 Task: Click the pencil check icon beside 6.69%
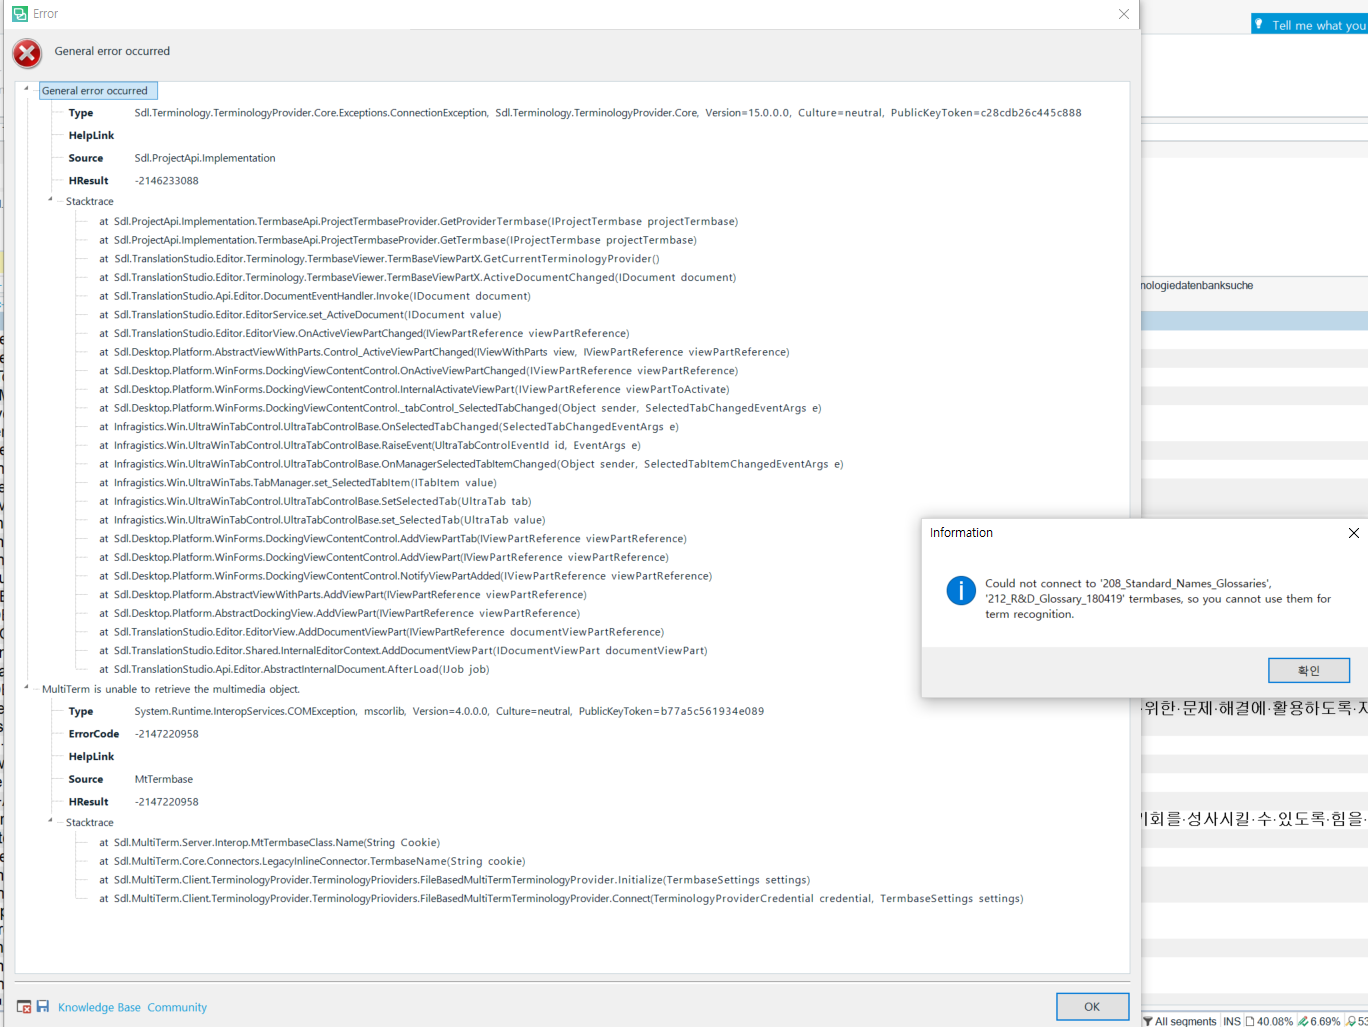tap(1303, 1021)
